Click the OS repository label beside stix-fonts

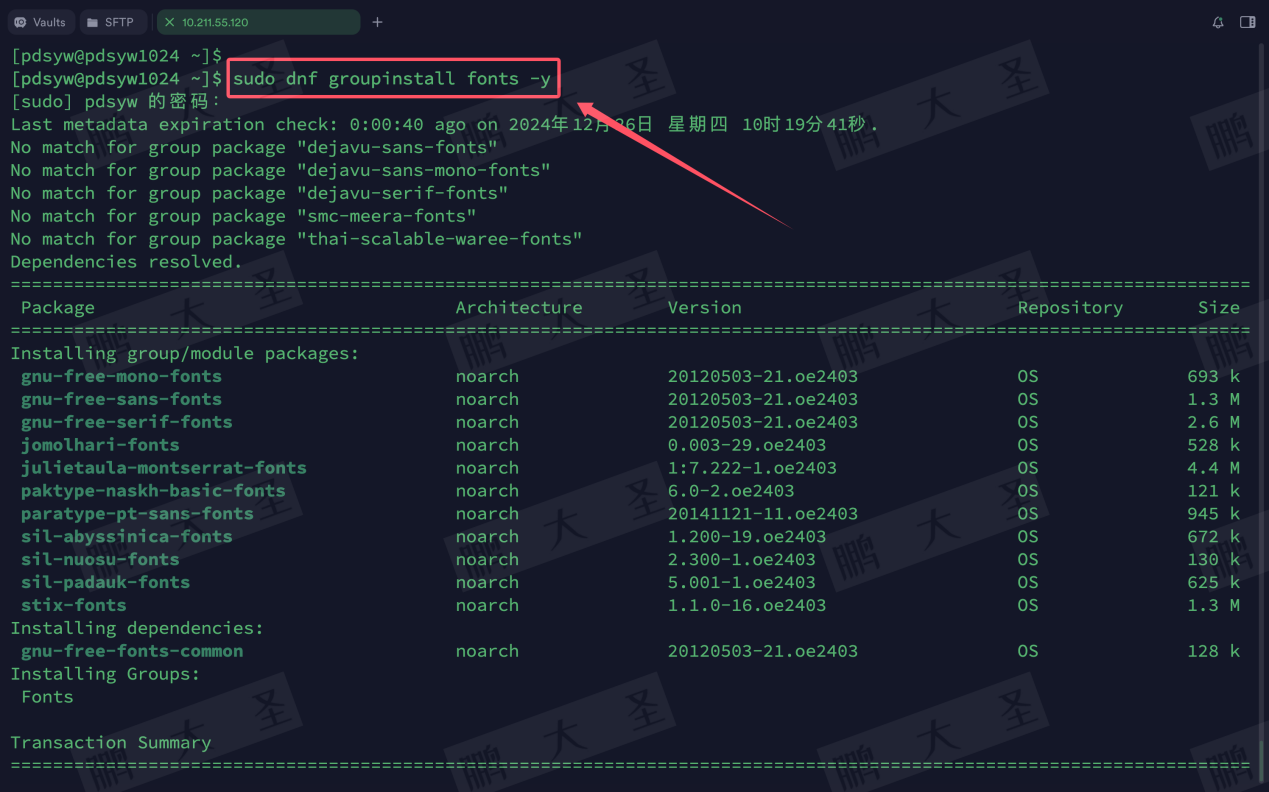click(x=1027, y=605)
